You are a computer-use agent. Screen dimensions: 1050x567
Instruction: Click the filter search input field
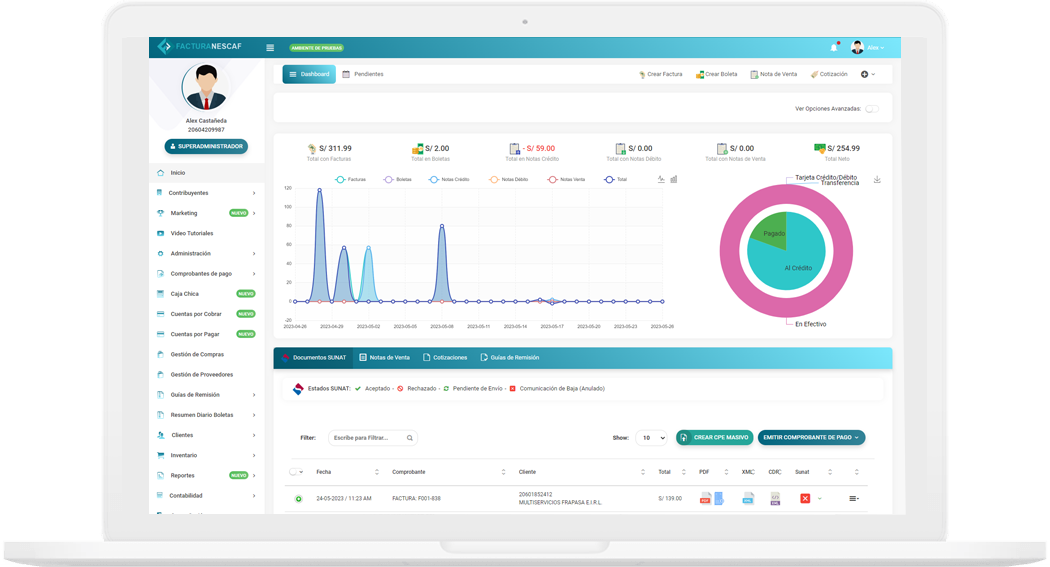coord(367,438)
